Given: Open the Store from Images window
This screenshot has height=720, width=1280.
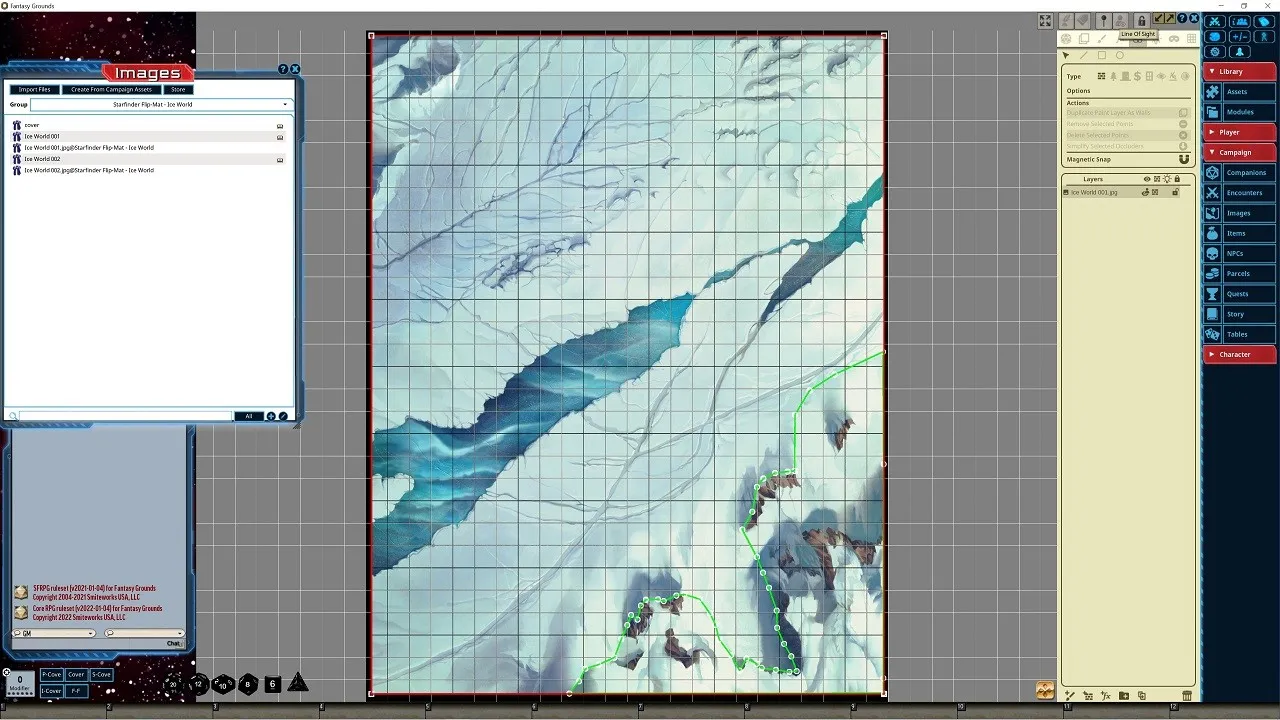Looking at the screenshot, I should coord(178,89).
